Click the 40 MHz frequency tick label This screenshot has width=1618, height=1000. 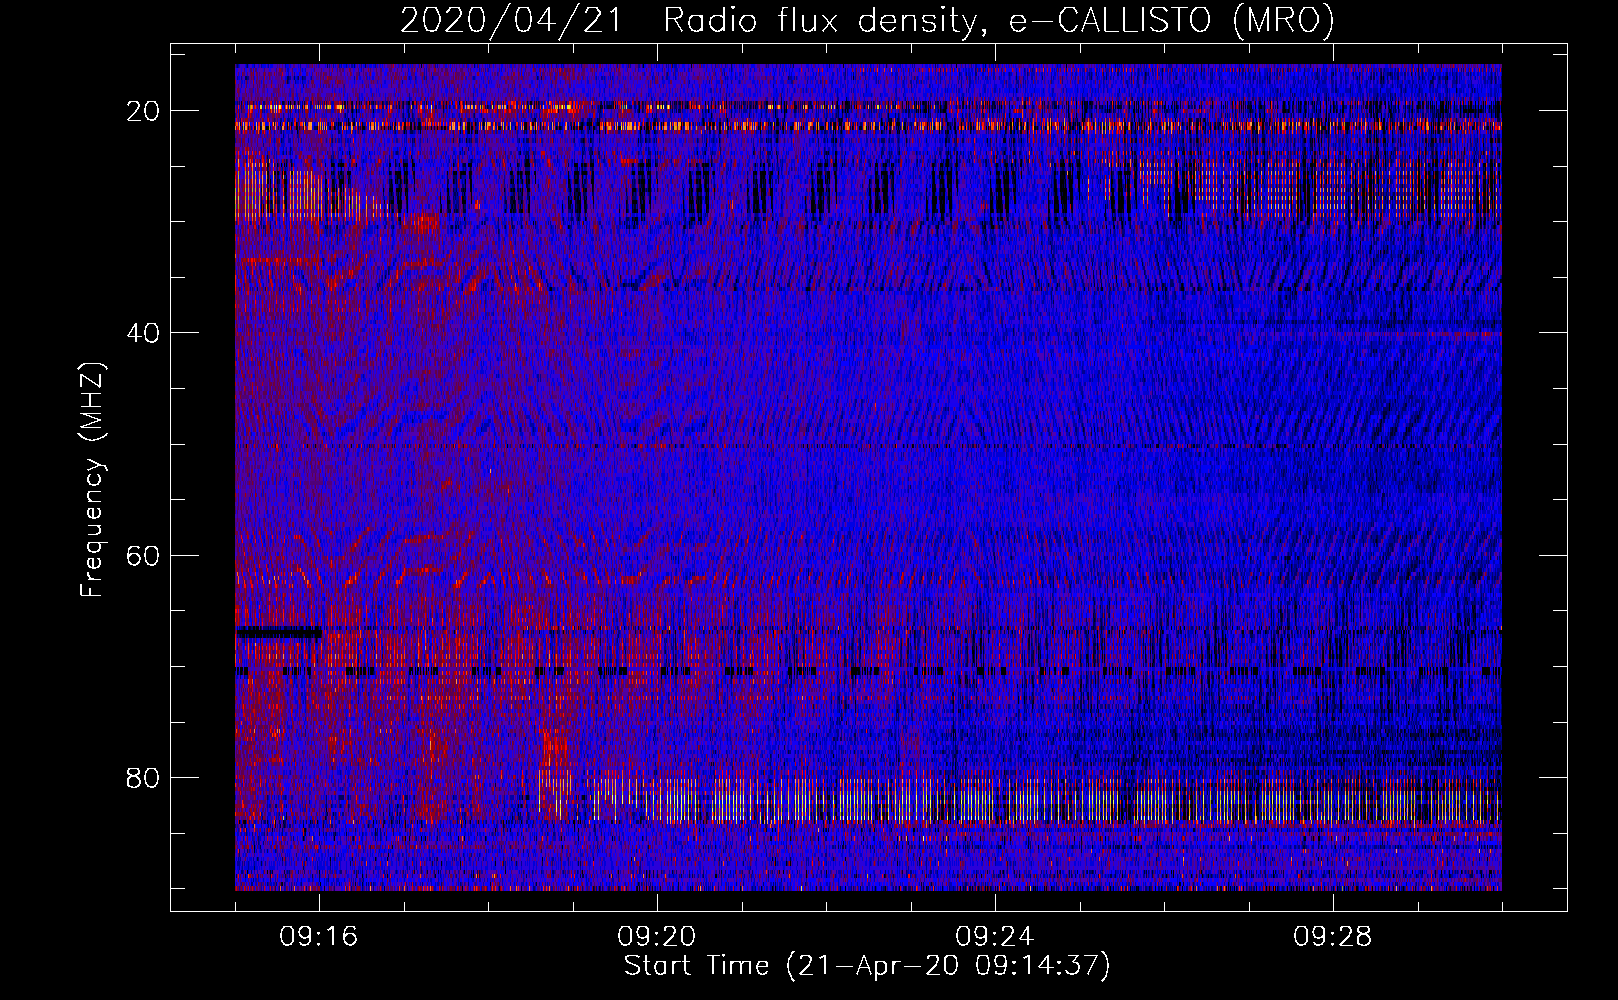pos(144,333)
